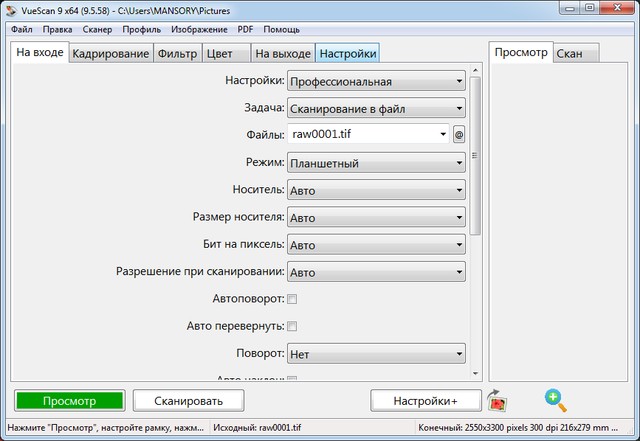Open the Файлы dropdown arrow
The height and width of the screenshot is (441, 640).
(443, 134)
